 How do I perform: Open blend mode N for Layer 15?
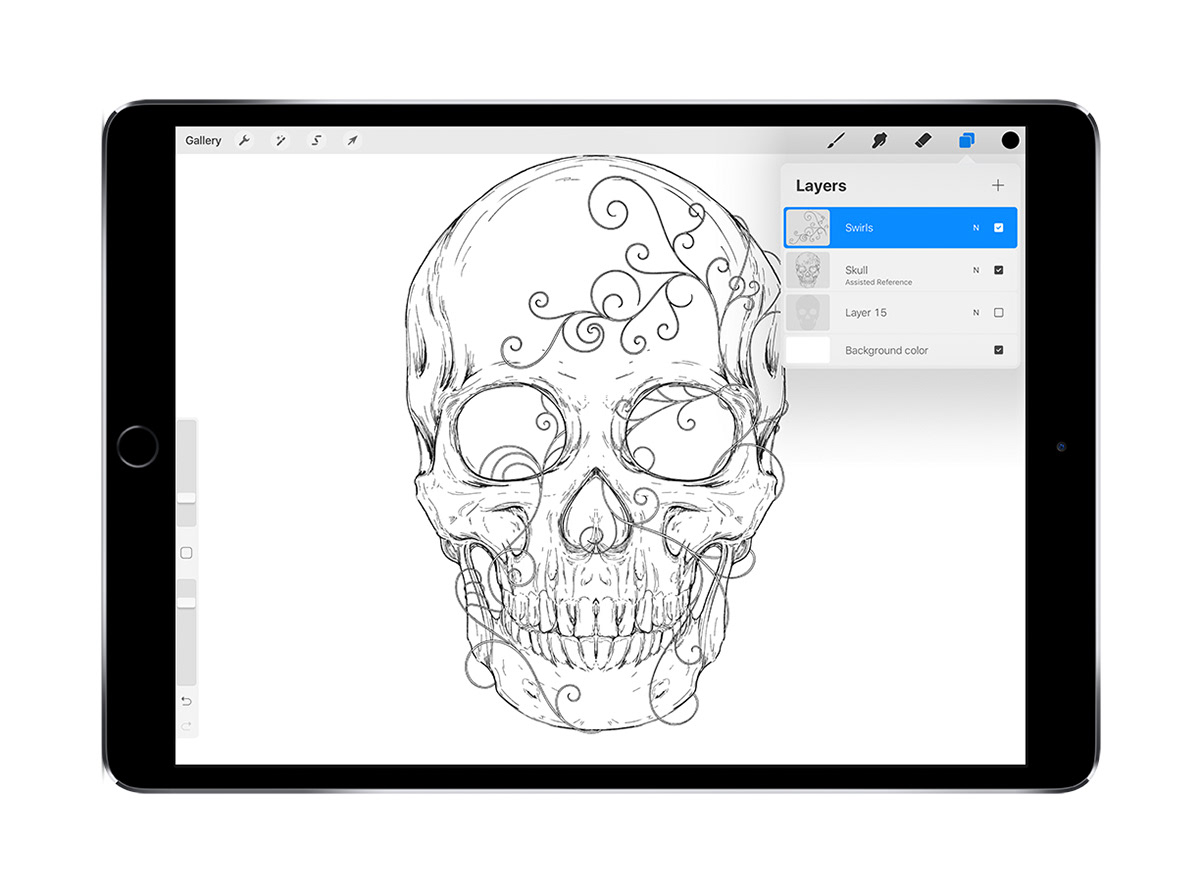point(976,313)
